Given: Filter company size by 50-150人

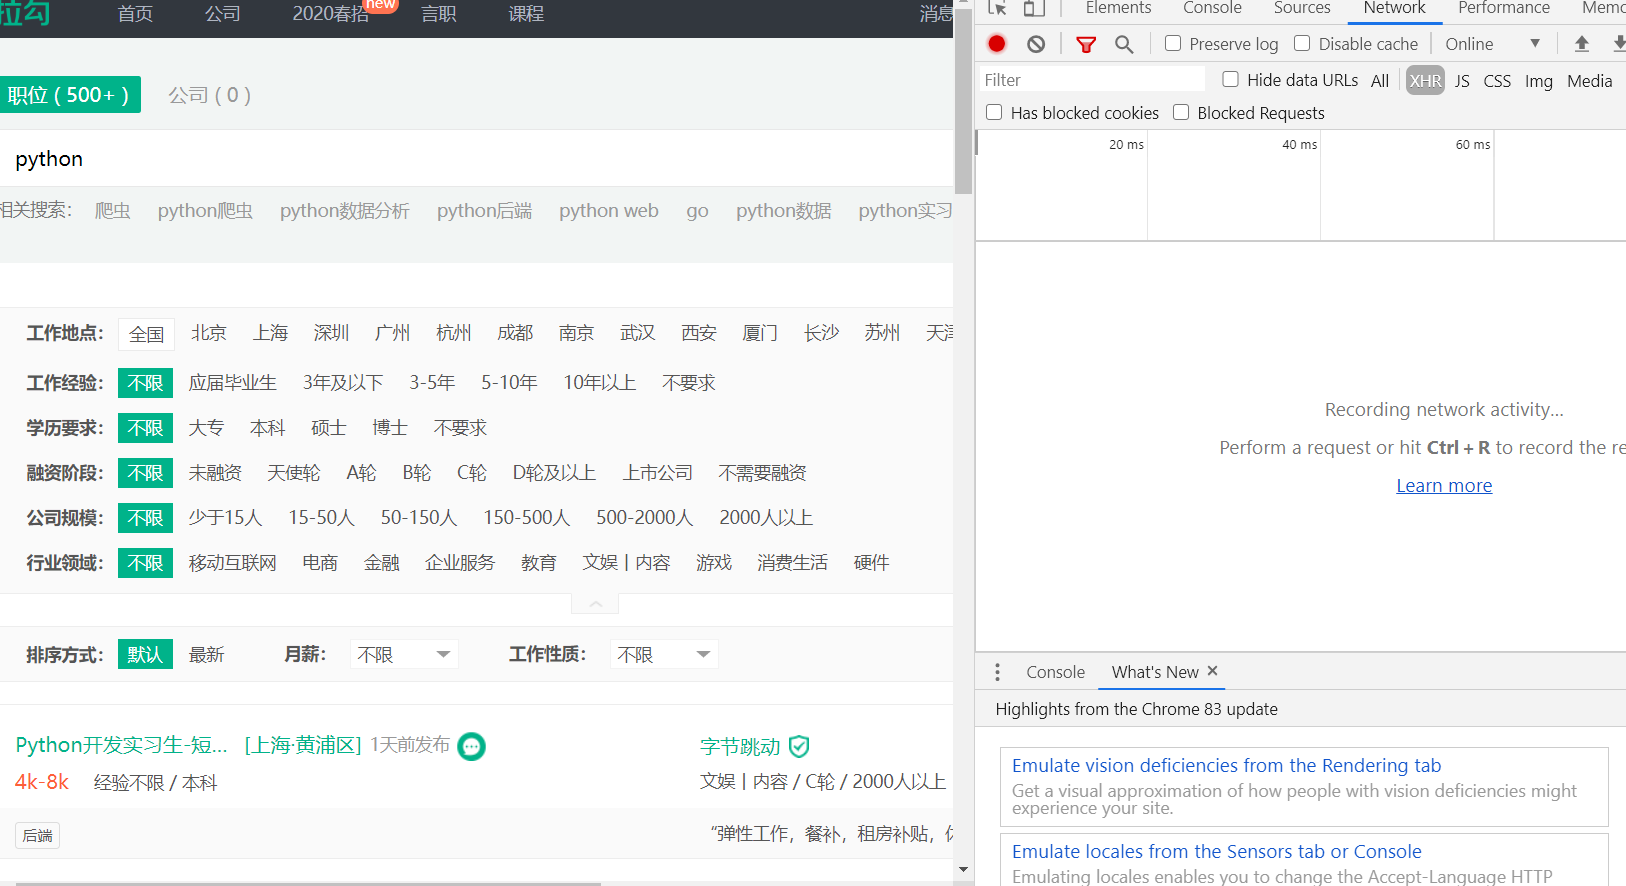Looking at the screenshot, I should pos(419,518).
